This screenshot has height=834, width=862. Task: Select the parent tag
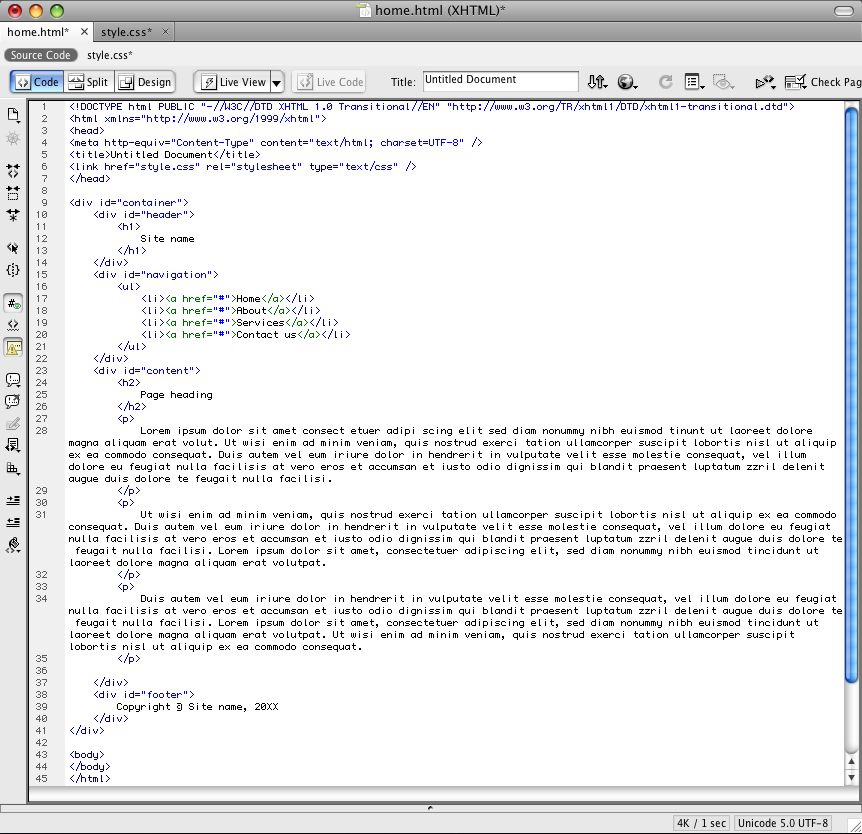click(13, 248)
